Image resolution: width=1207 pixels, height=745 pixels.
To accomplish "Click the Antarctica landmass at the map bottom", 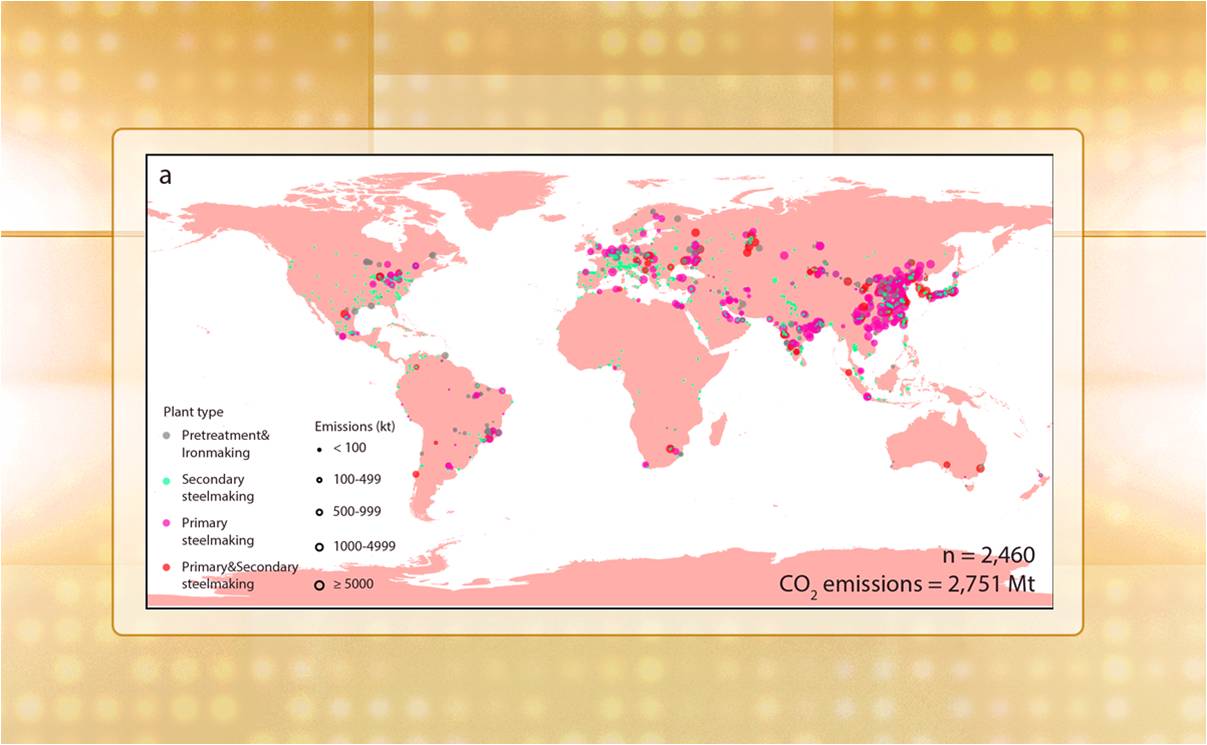I will coord(600,585).
